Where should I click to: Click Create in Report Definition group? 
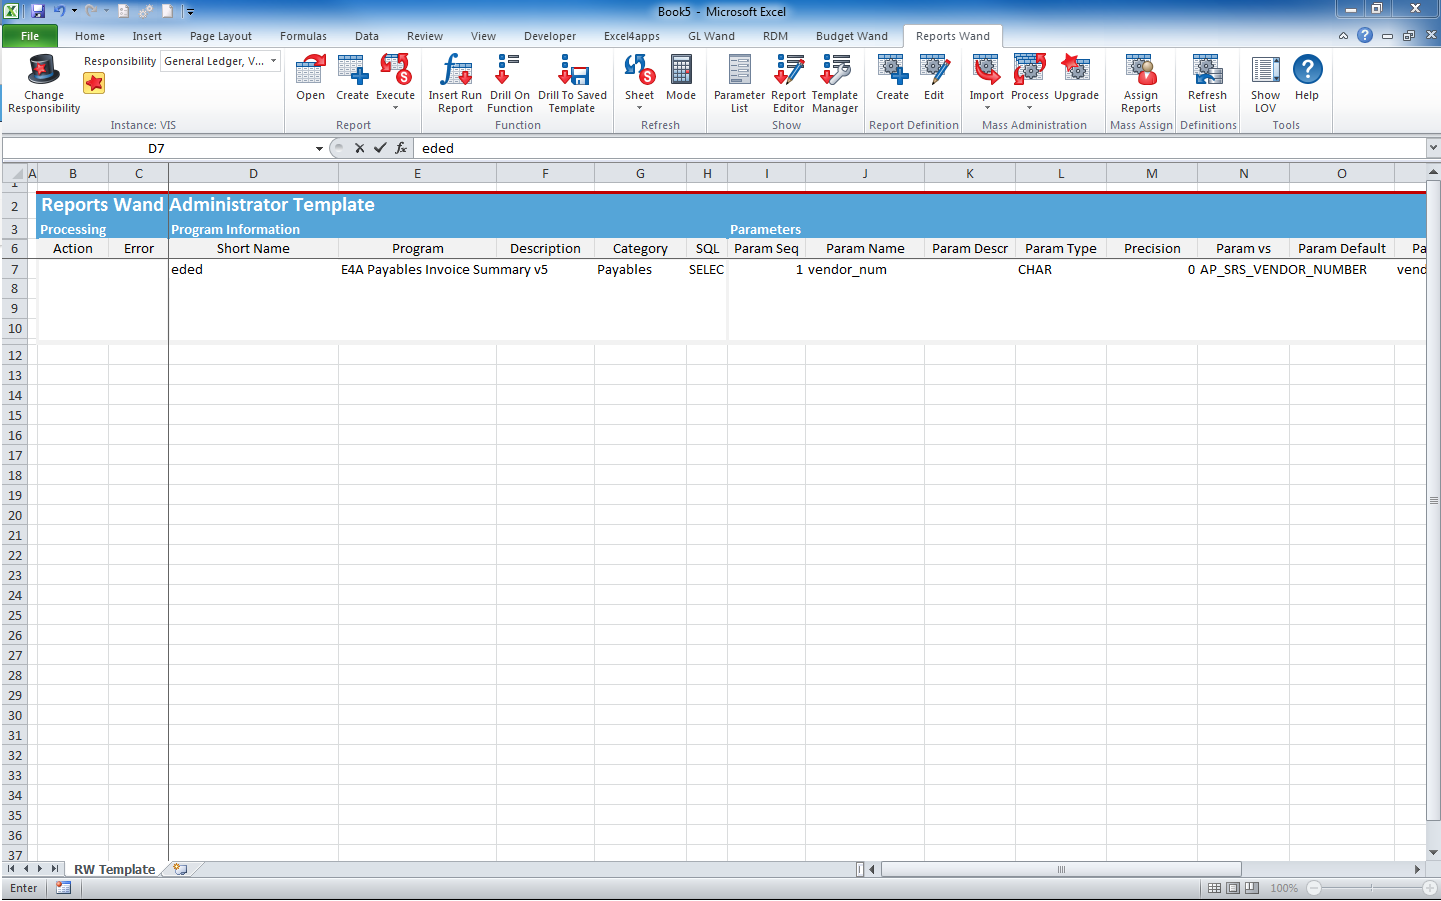892,70
